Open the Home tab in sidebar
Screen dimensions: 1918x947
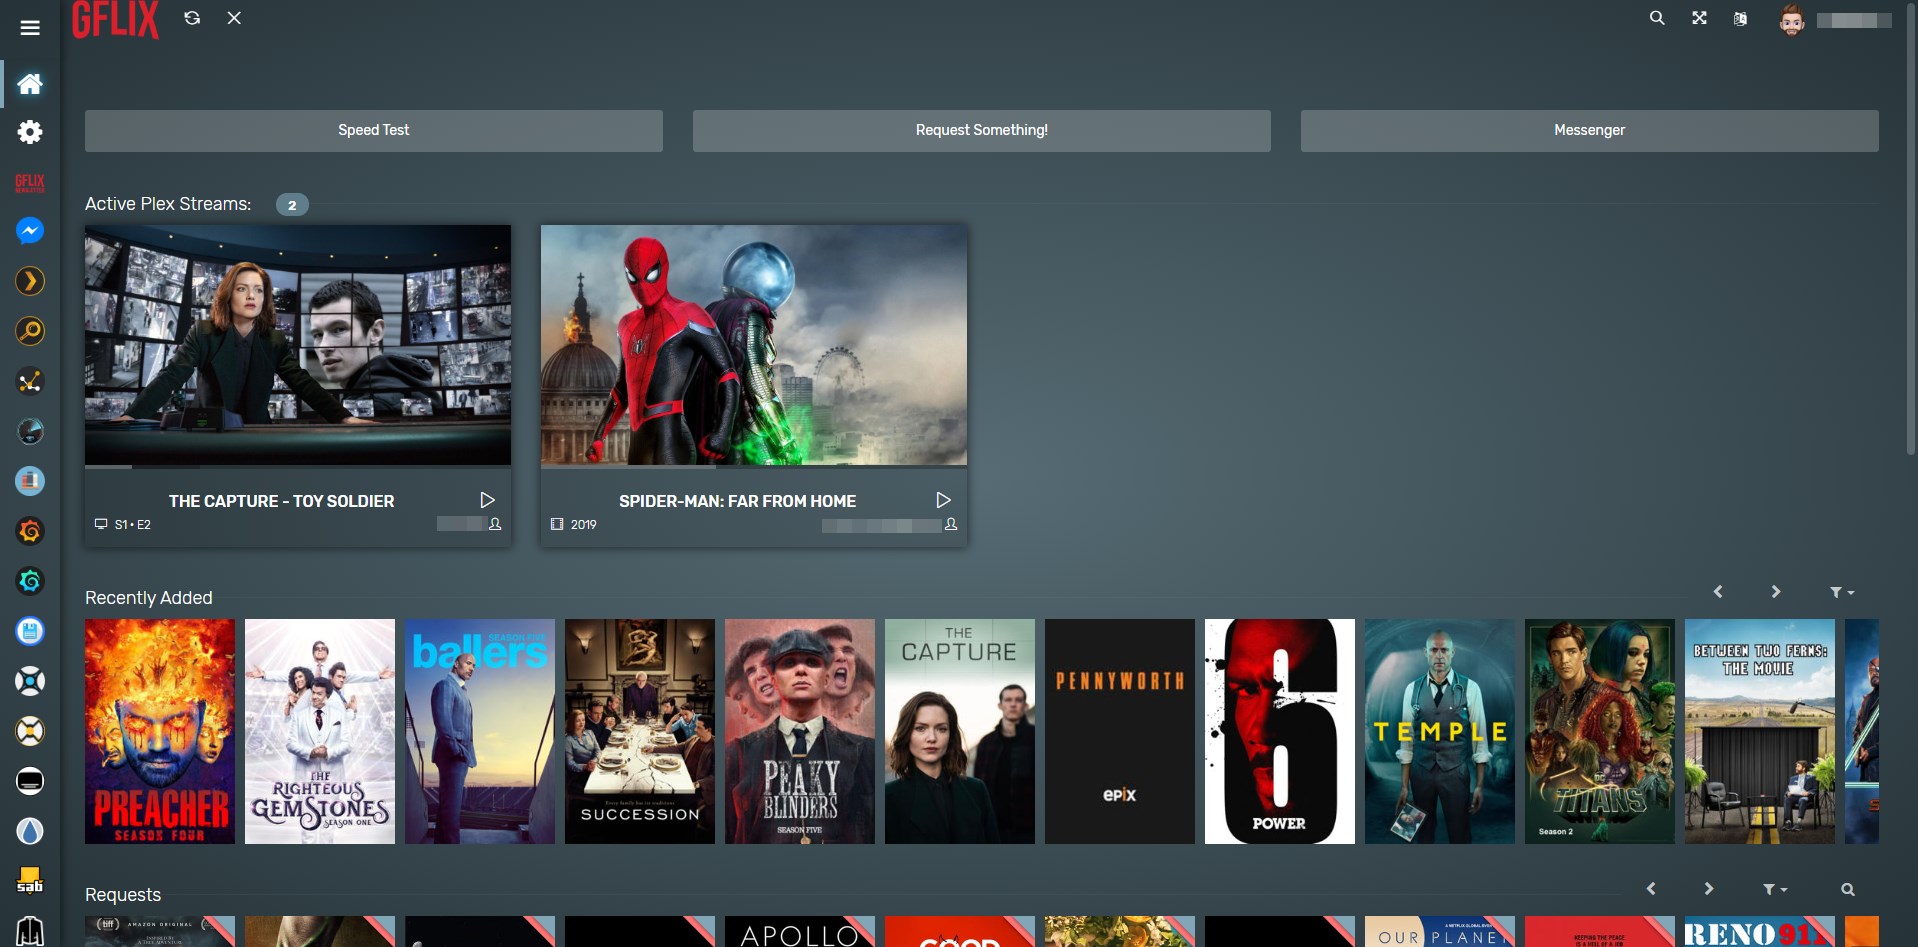pyautogui.click(x=30, y=84)
